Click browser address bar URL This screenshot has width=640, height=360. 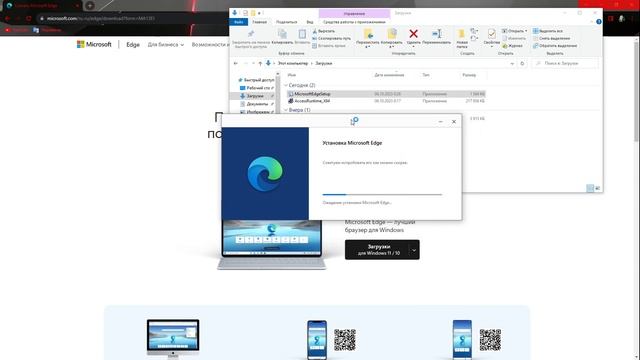[x=101, y=18]
